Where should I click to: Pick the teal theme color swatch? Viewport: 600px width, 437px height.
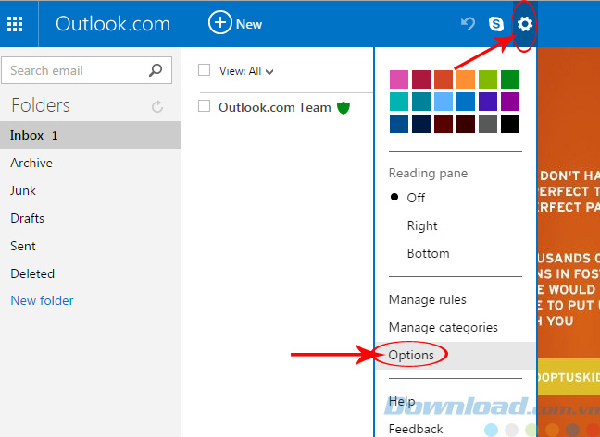[399, 101]
